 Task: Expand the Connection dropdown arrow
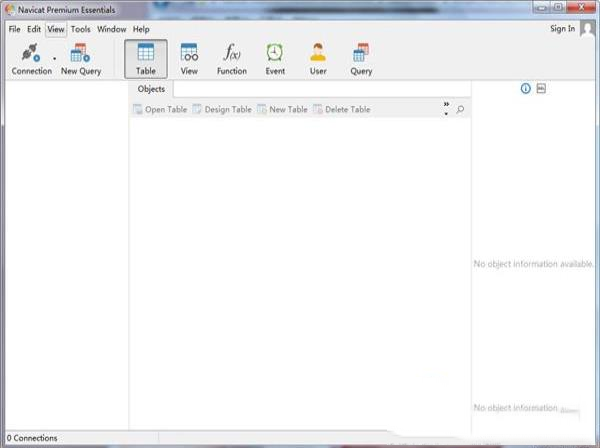[x=55, y=59]
